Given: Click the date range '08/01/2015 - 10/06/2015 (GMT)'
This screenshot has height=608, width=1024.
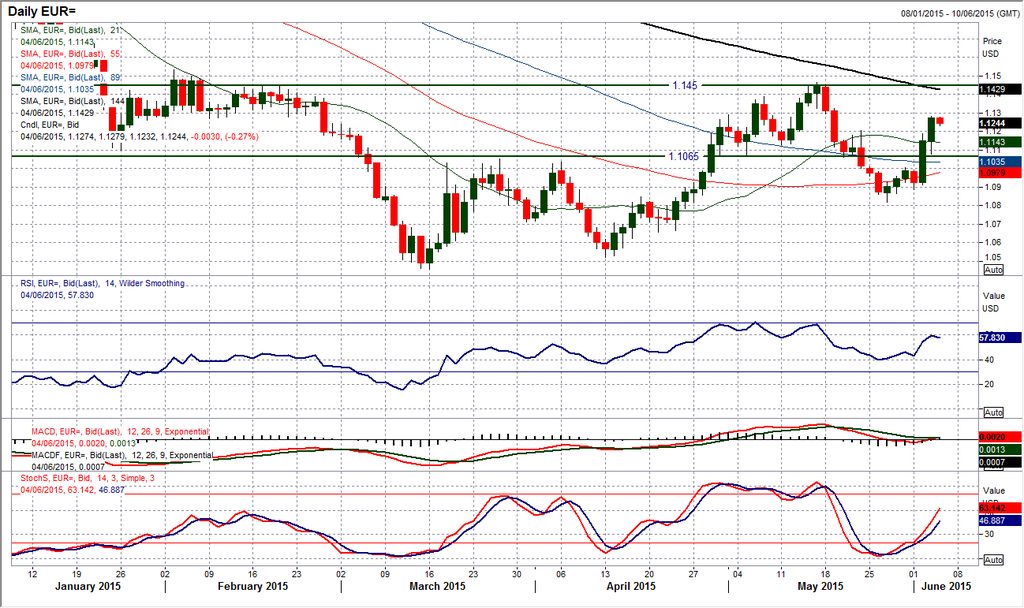Looking at the screenshot, I should tap(960, 13).
